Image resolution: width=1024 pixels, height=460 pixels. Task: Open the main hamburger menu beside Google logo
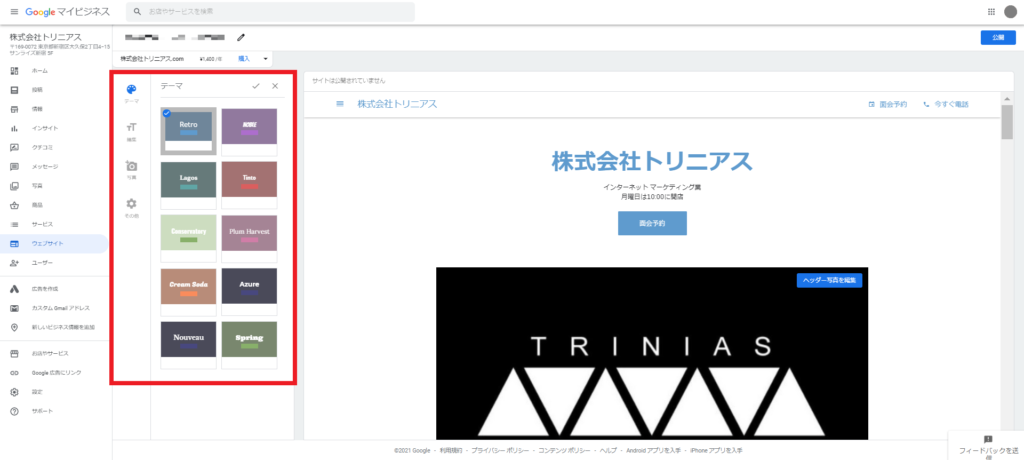click(14, 12)
